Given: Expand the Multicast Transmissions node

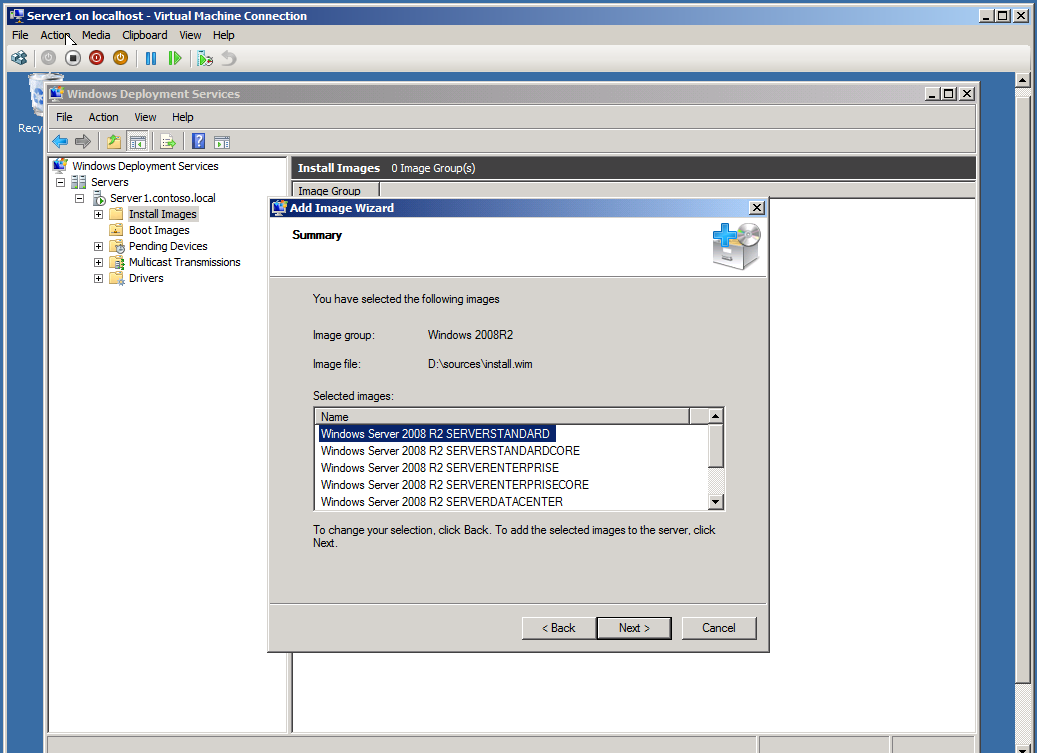Looking at the screenshot, I should pos(98,262).
